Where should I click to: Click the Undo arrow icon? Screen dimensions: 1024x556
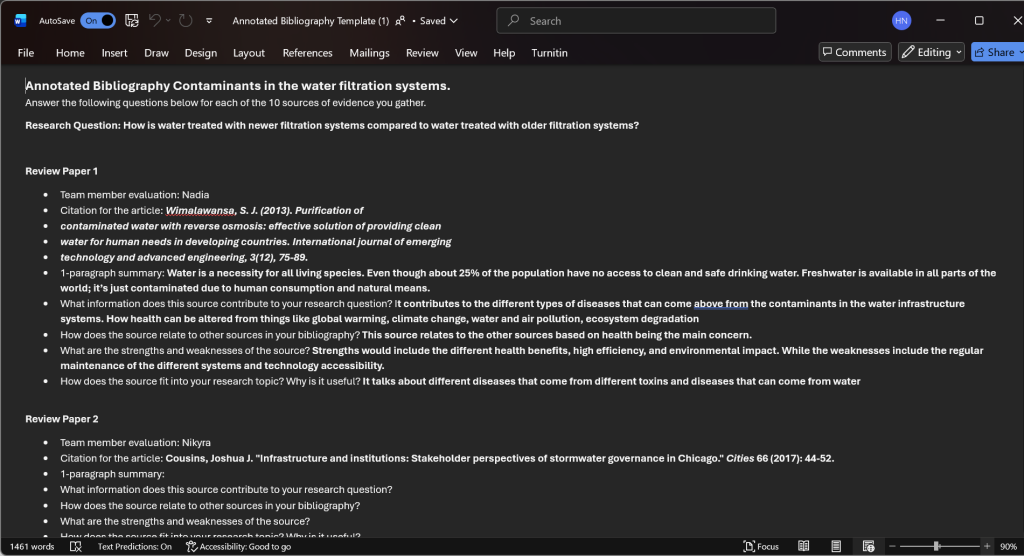(155, 20)
